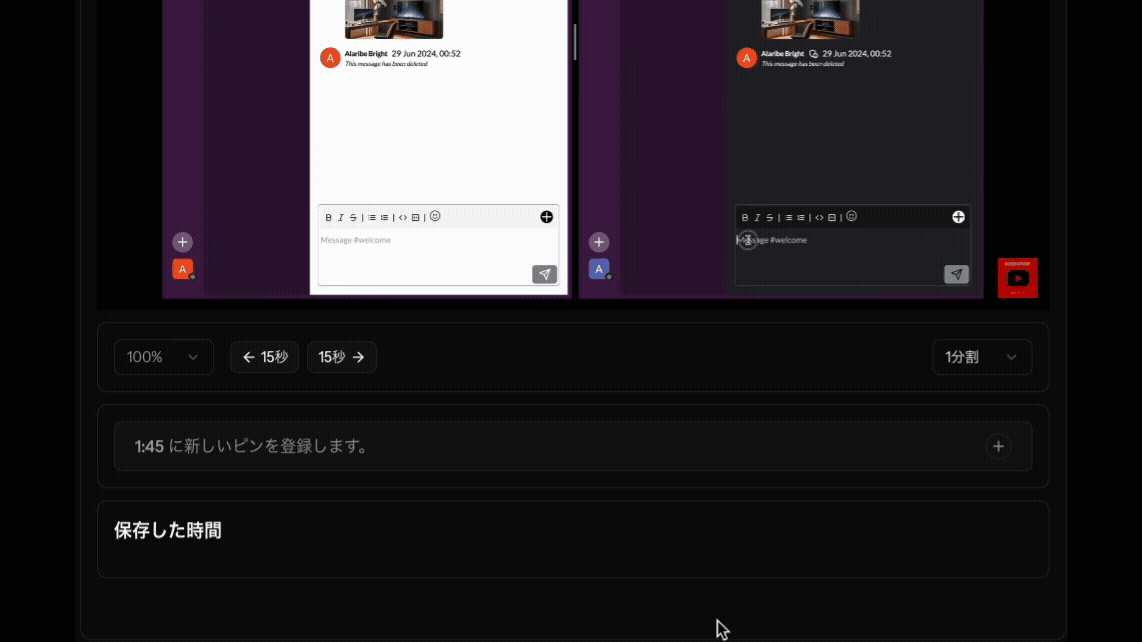Click the red video thumbnail on the right
The height and width of the screenshot is (642, 1142).
tap(1017, 277)
